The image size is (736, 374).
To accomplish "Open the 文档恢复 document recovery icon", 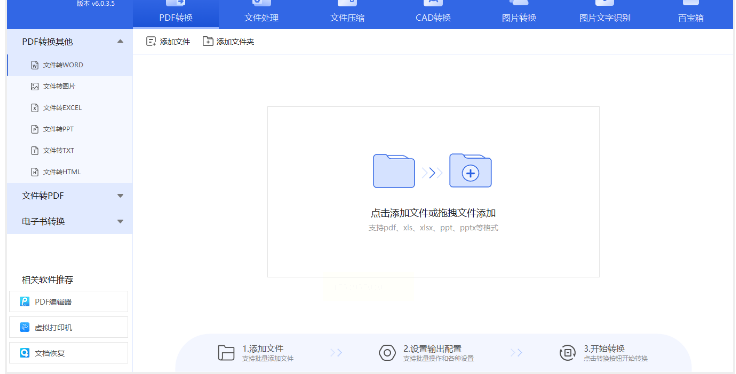I will point(25,353).
